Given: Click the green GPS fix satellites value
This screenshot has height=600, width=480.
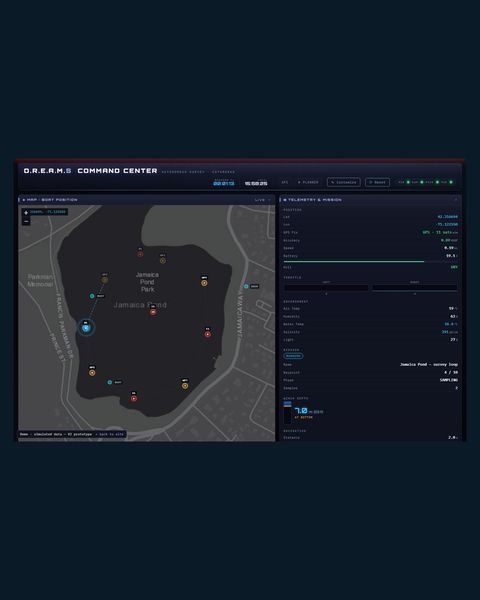Looking at the screenshot, I should pos(440,232).
